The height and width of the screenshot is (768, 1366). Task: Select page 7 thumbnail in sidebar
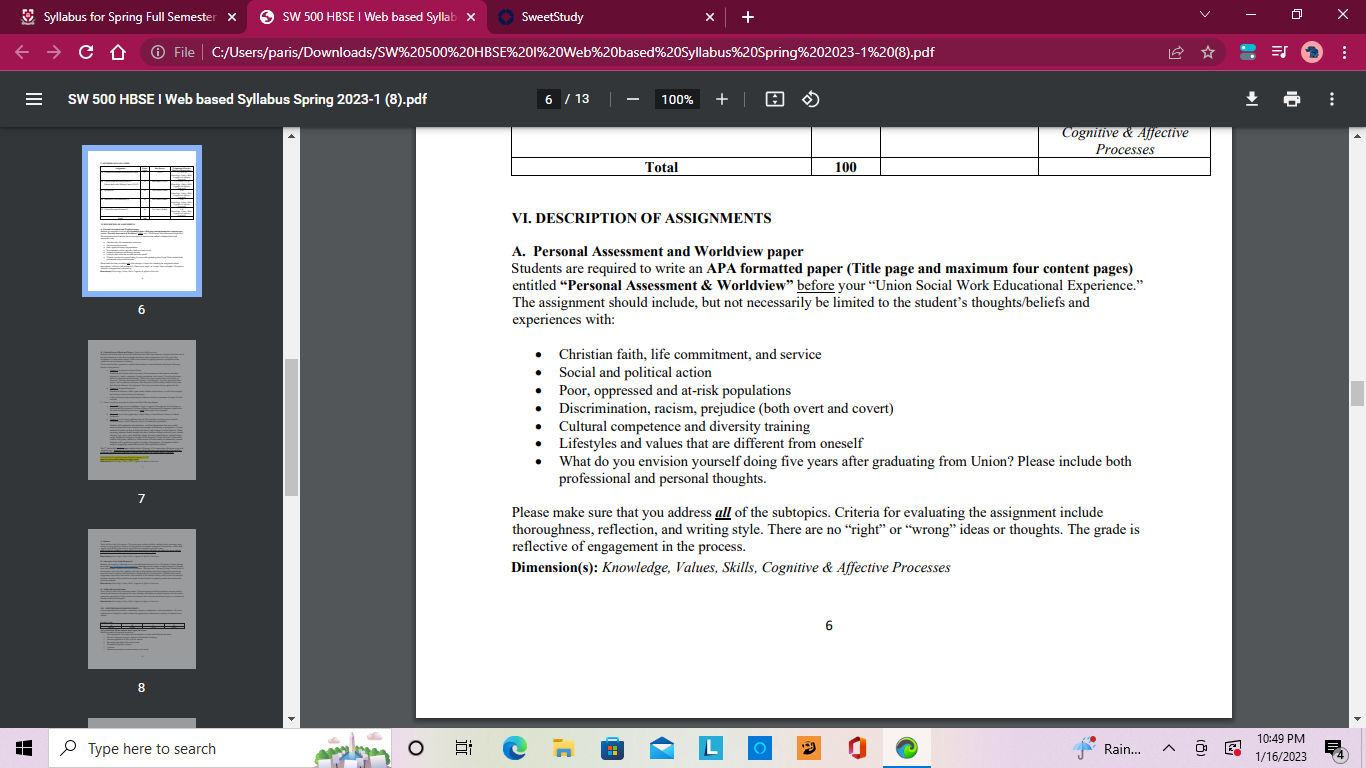pos(142,410)
